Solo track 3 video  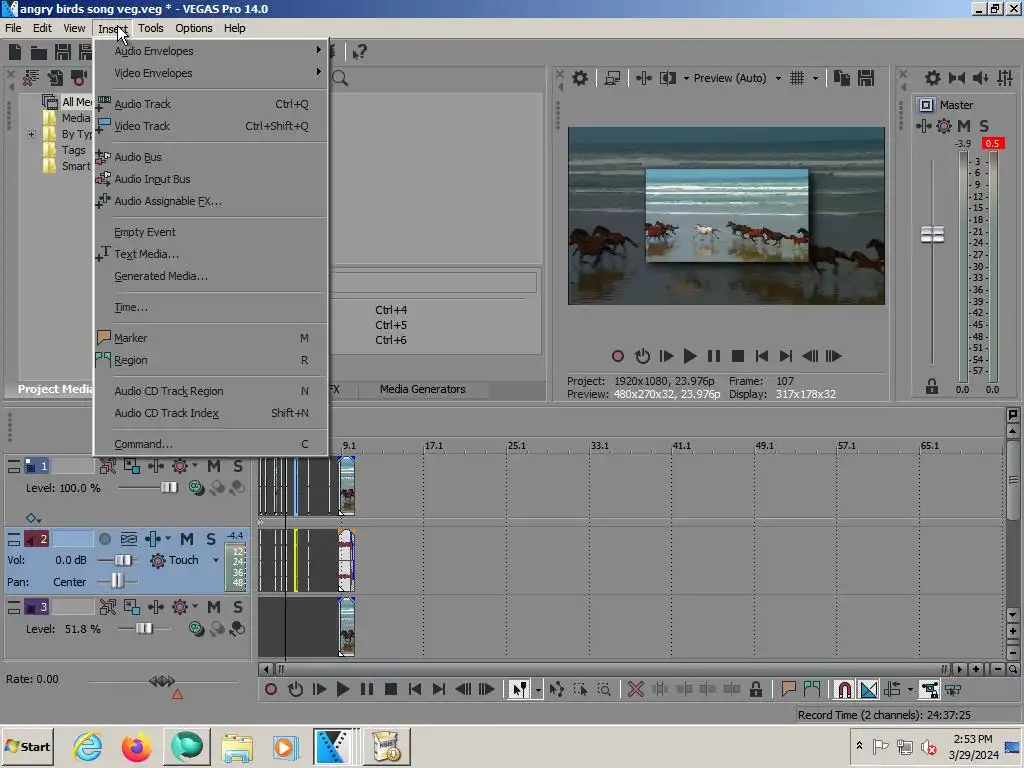click(x=238, y=607)
